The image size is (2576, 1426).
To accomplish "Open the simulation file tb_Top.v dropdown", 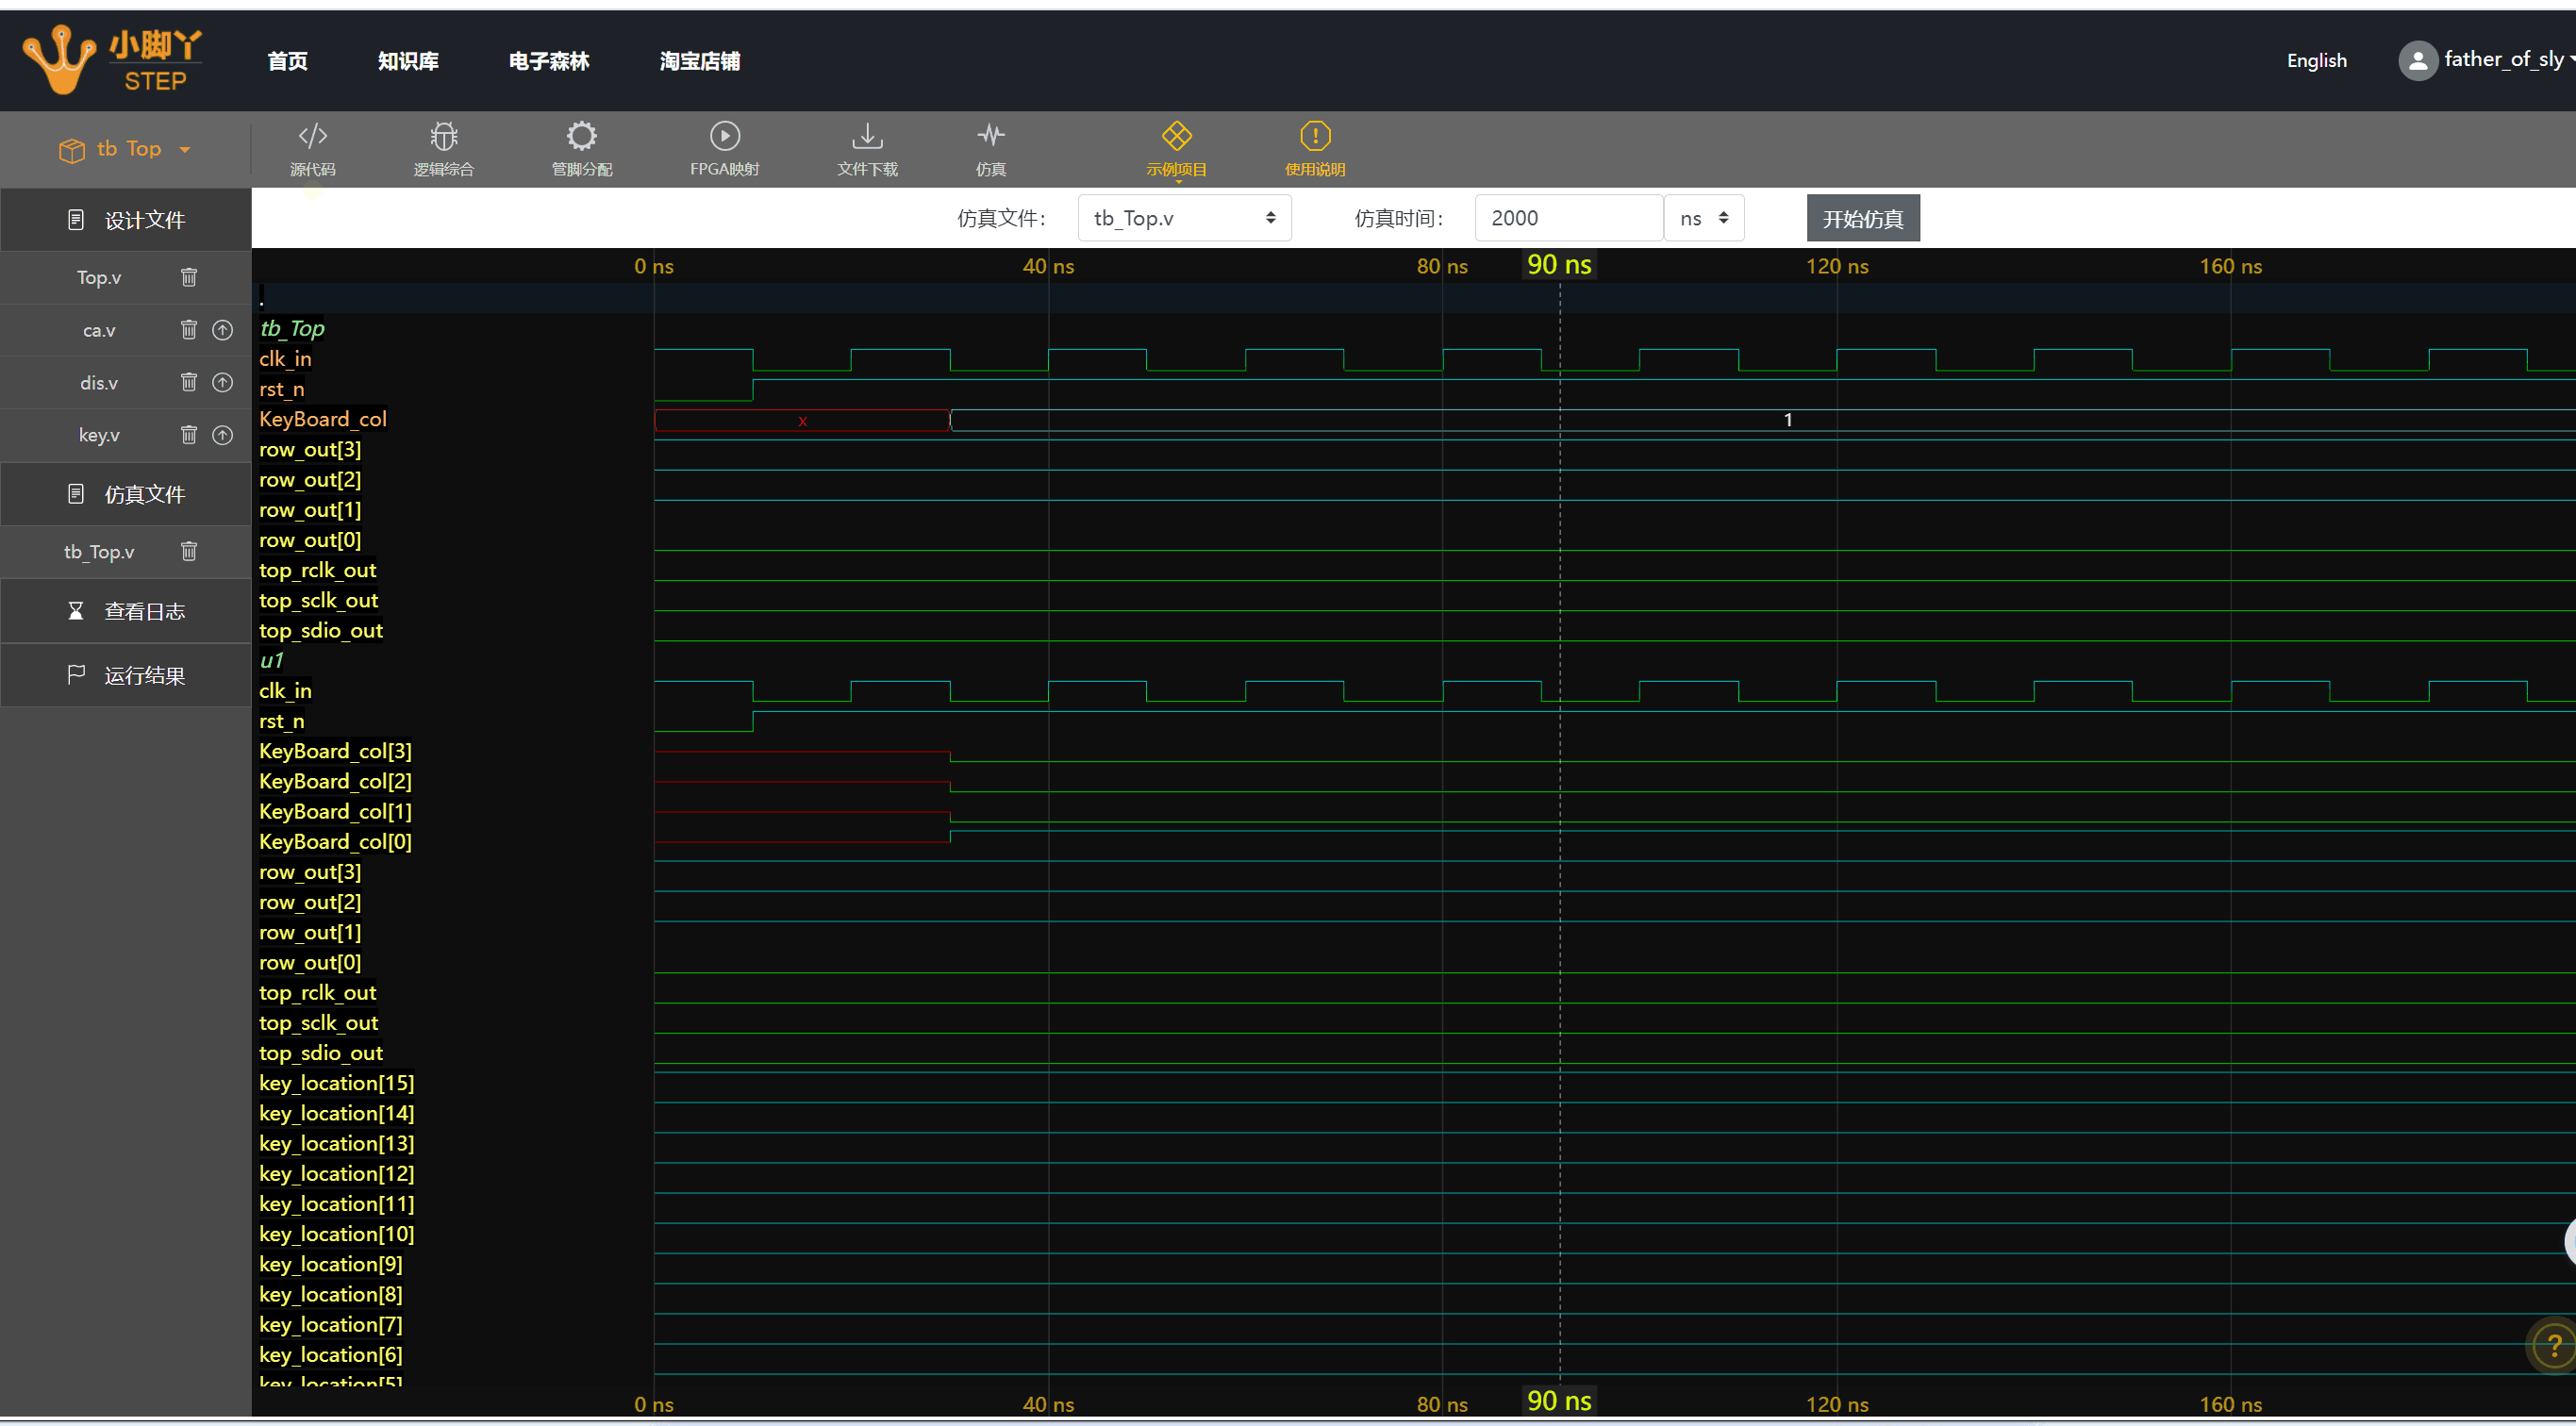I will (1183, 218).
